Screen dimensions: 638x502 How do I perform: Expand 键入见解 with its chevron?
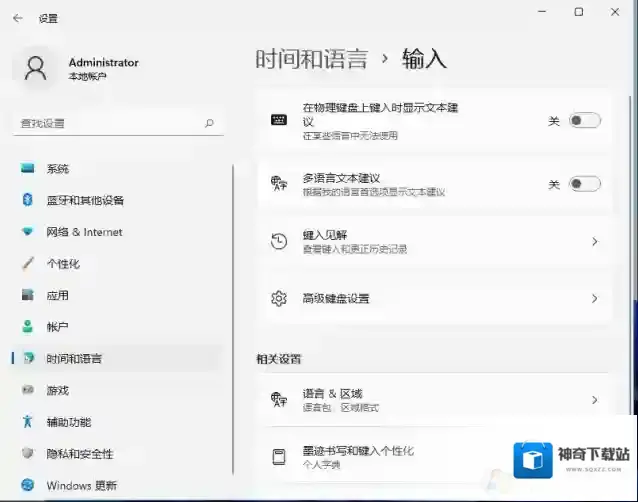[x=594, y=242]
